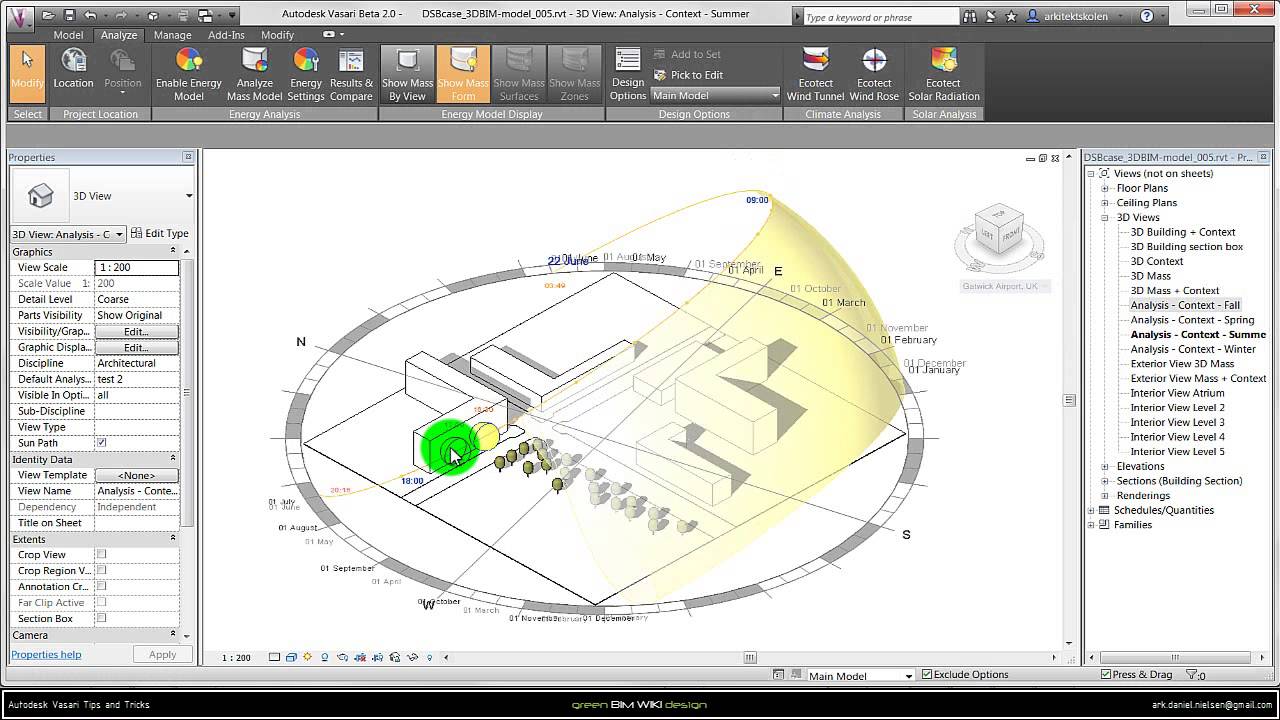Open the Location tool

coord(73,70)
